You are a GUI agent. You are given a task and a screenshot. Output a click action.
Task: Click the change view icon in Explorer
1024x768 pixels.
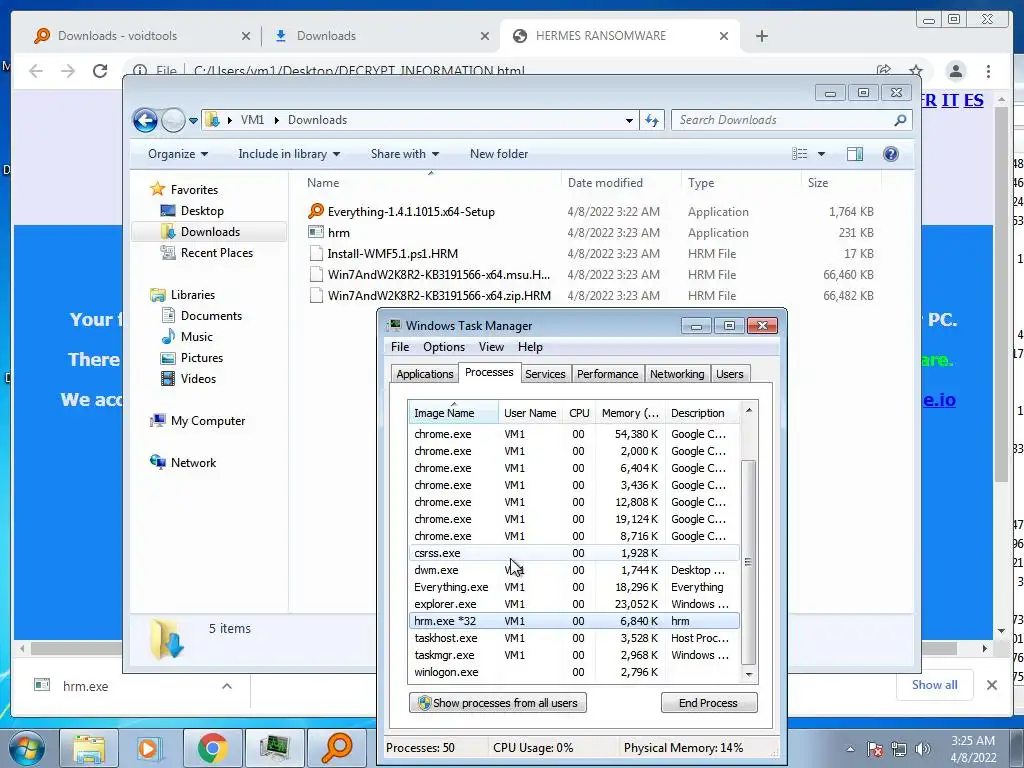(x=800, y=154)
